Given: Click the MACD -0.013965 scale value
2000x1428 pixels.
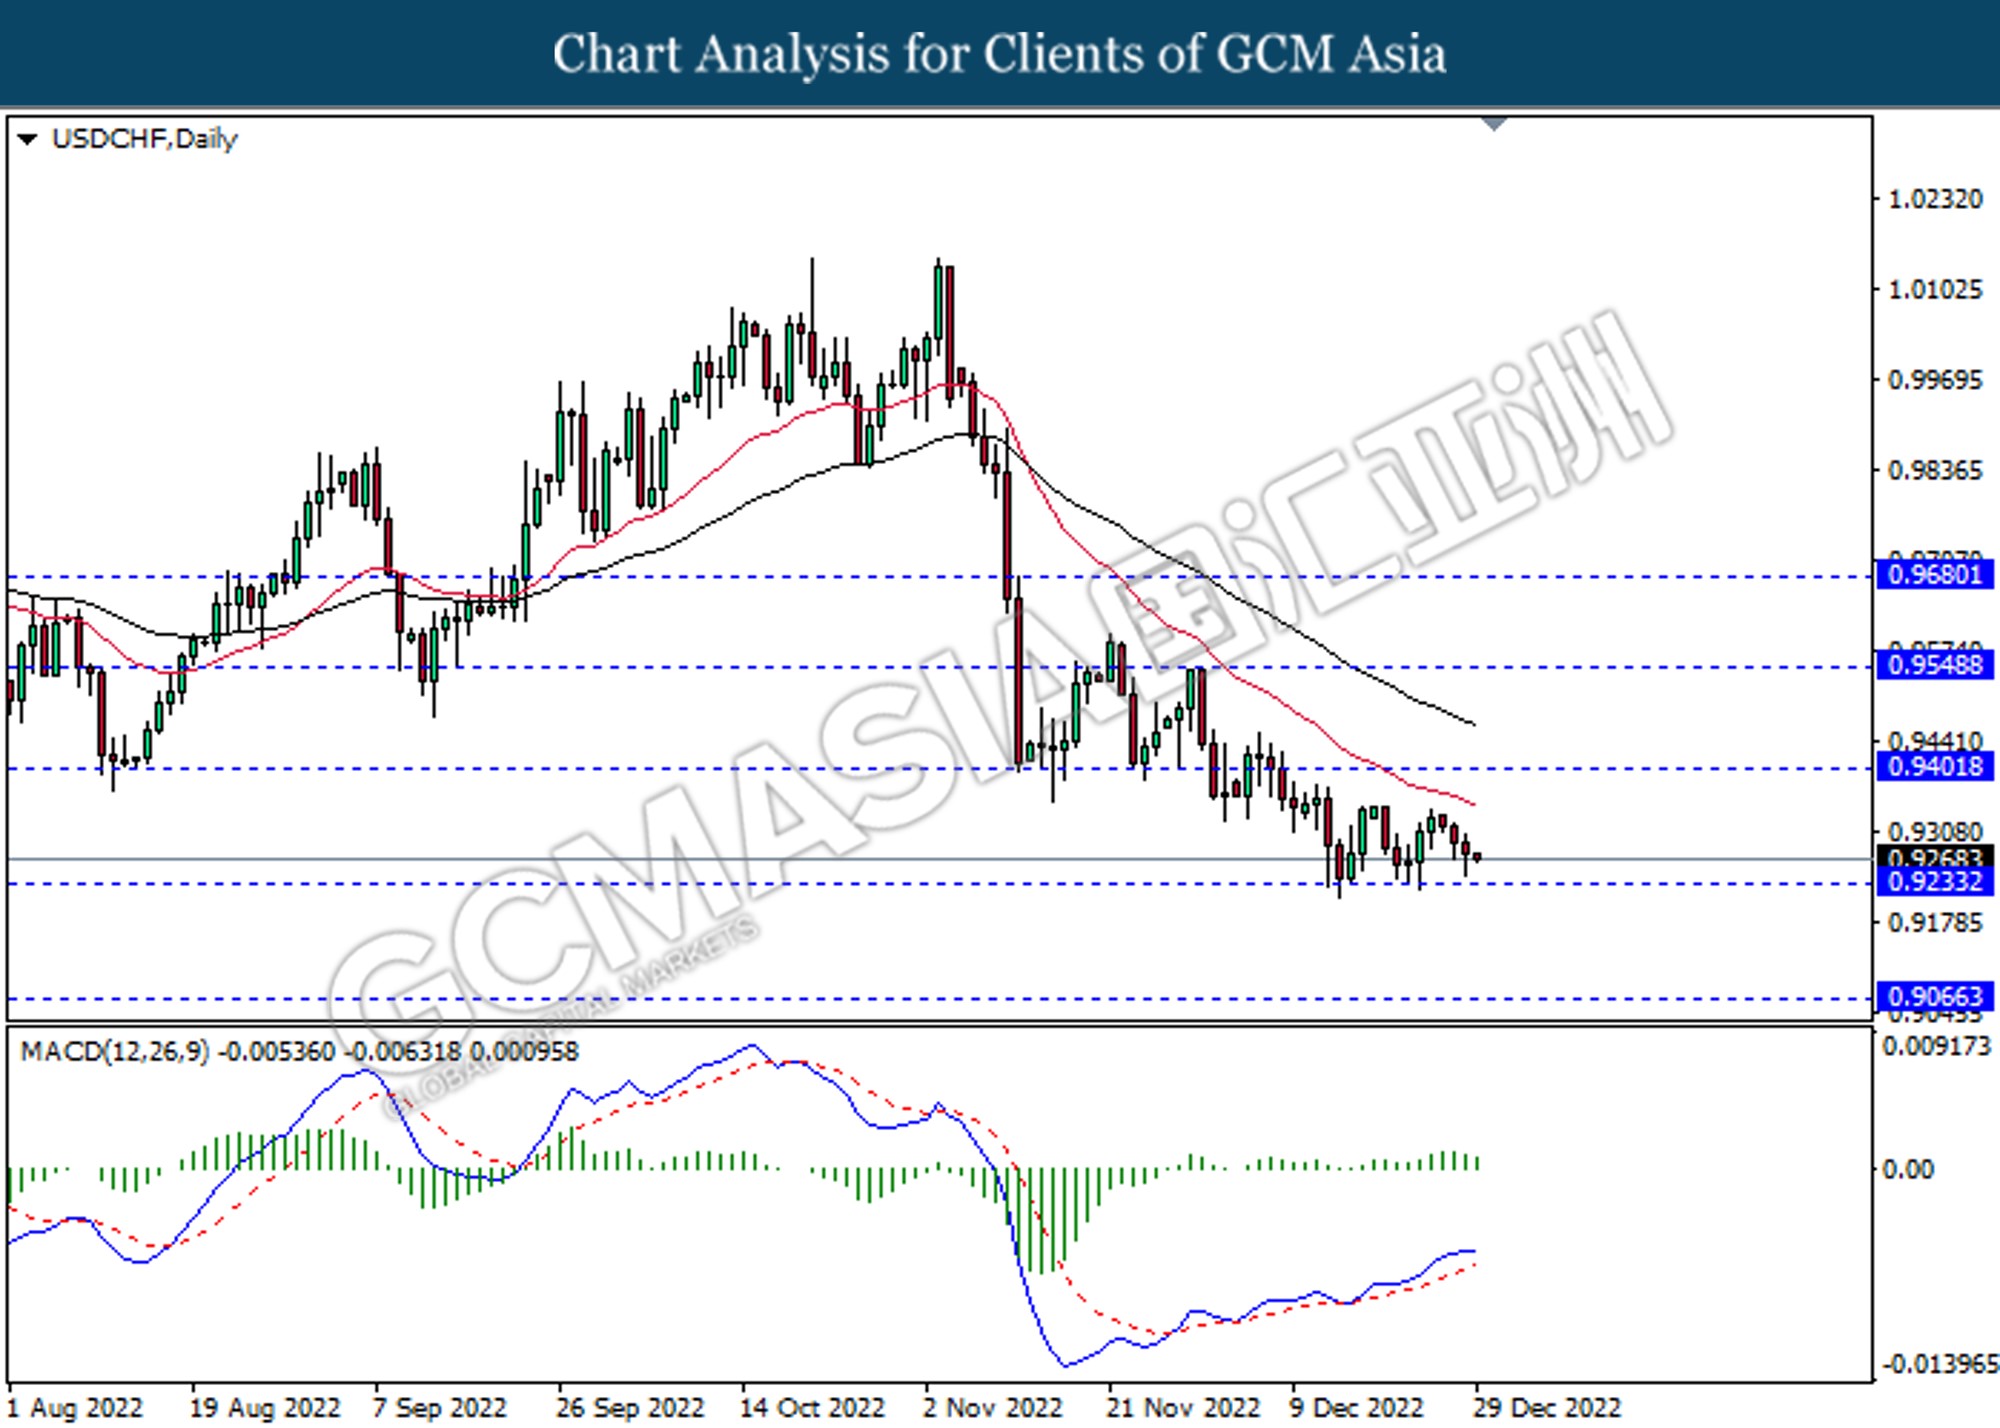Looking at the screenshot, I should pos(1940,1364).
